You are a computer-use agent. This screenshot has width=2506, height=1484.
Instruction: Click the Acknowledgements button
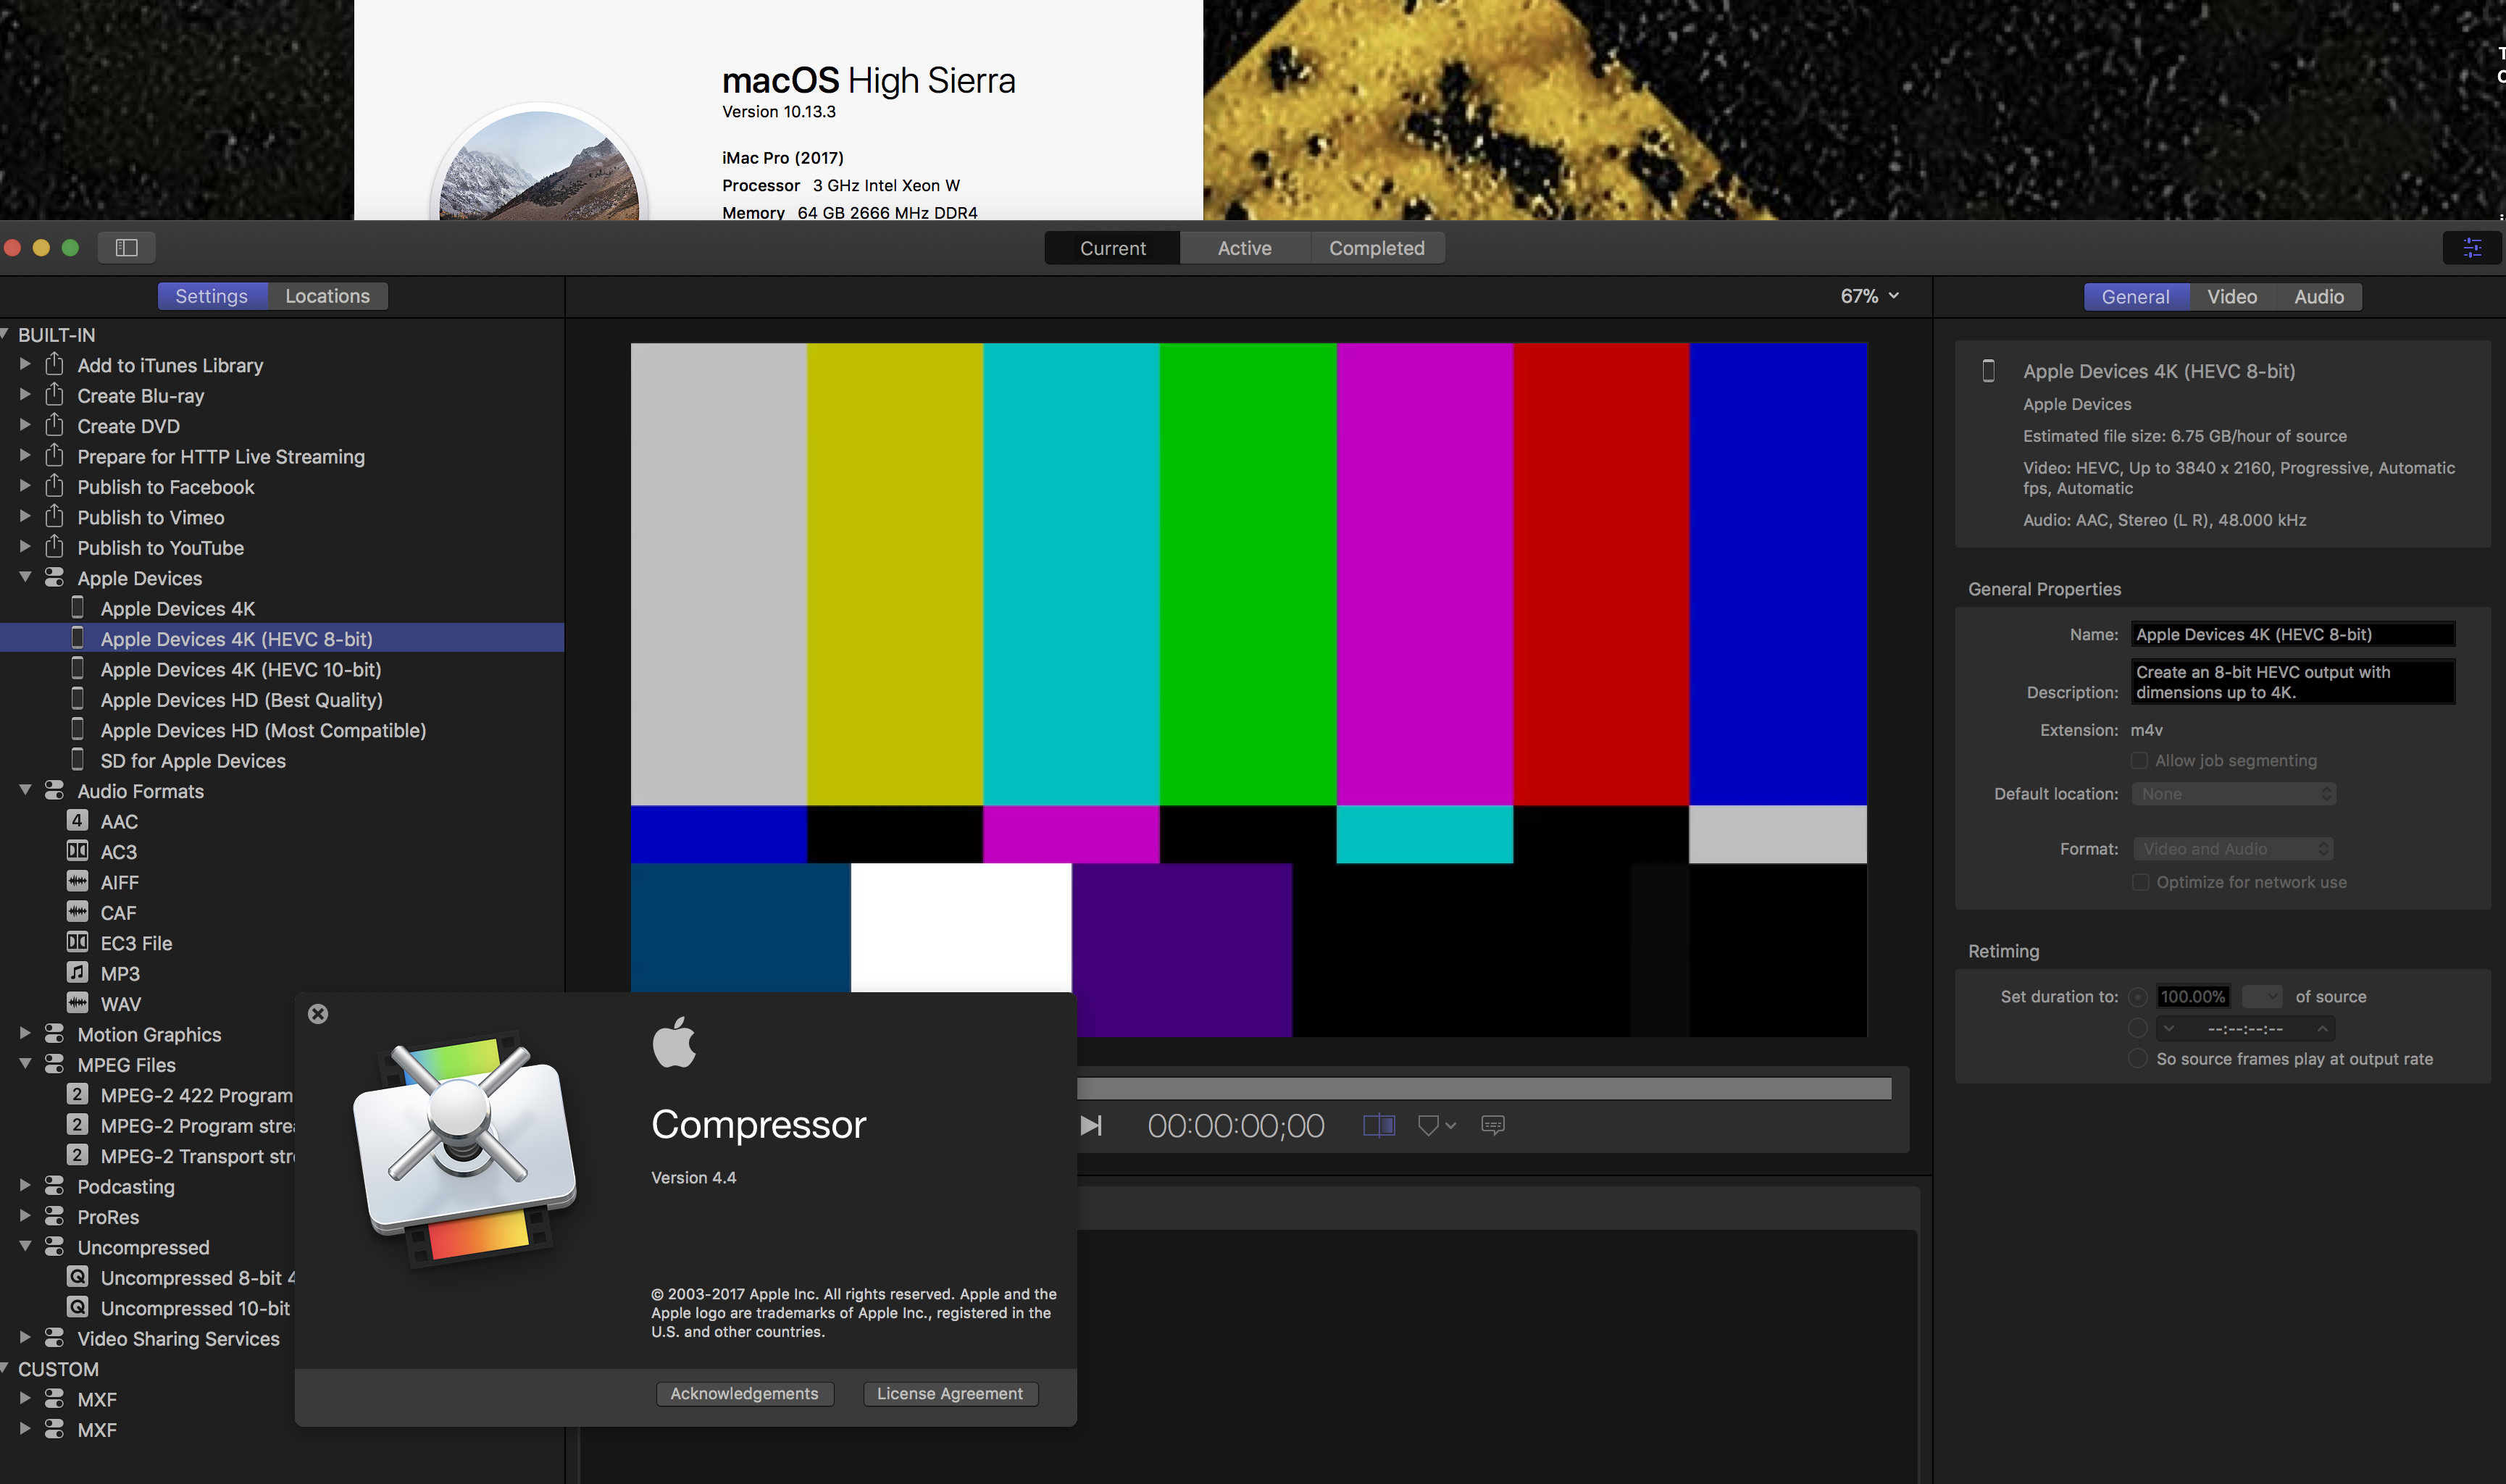point(744,1394)
